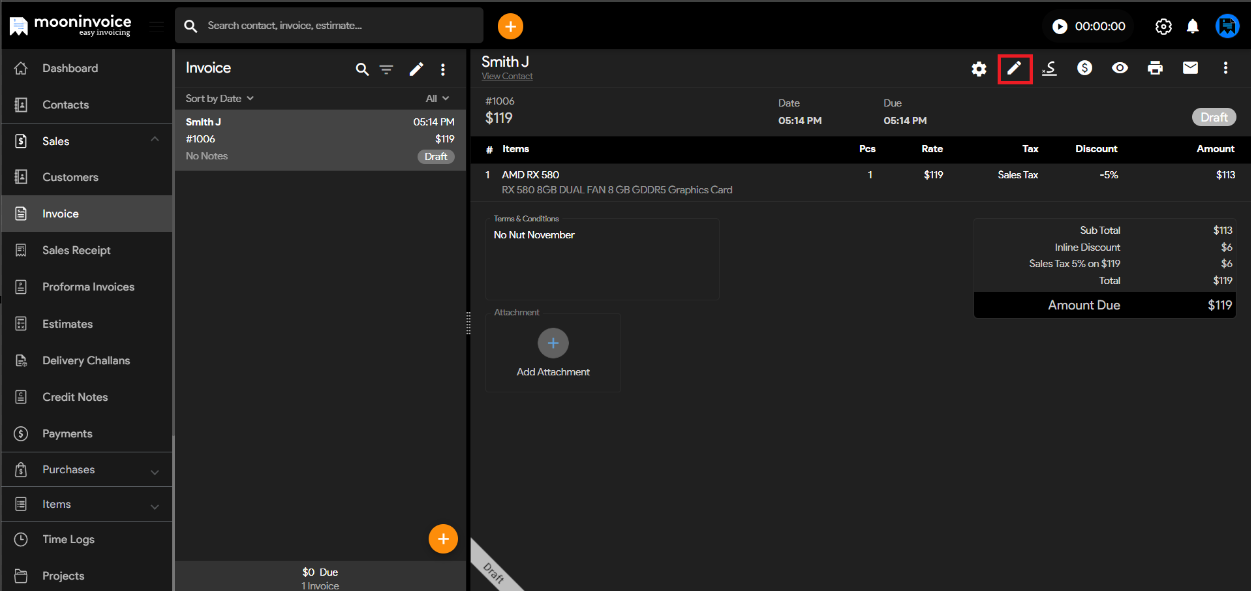Open the notifications bell
Image resolution: width=1251 pixels, height=591 pixels.
[x=1193, y=27]
